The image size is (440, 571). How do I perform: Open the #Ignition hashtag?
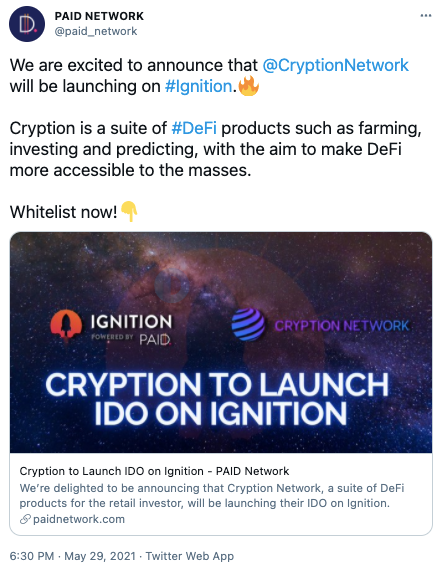pyautogui.click(x=199, y=87)
